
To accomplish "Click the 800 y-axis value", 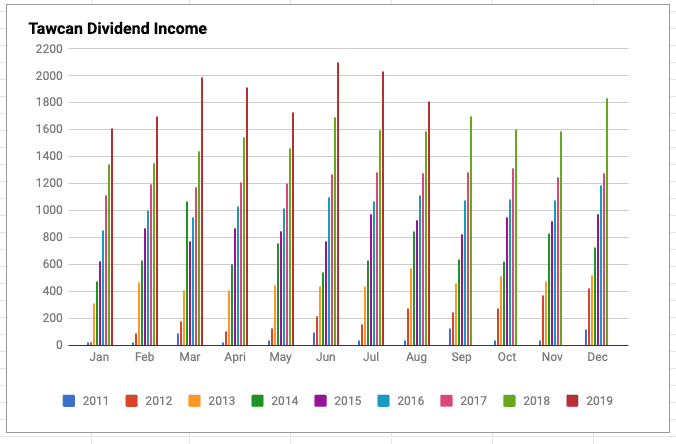I will pyautogui.click(x=53, y=238).
